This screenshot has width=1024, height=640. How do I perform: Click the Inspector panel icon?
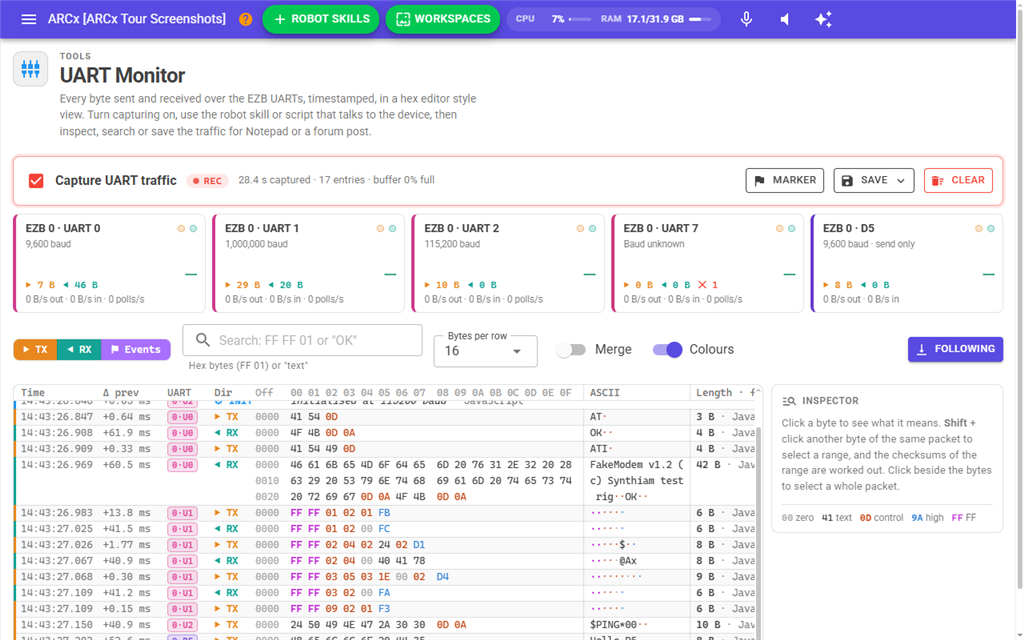click(x=789, y=401)
